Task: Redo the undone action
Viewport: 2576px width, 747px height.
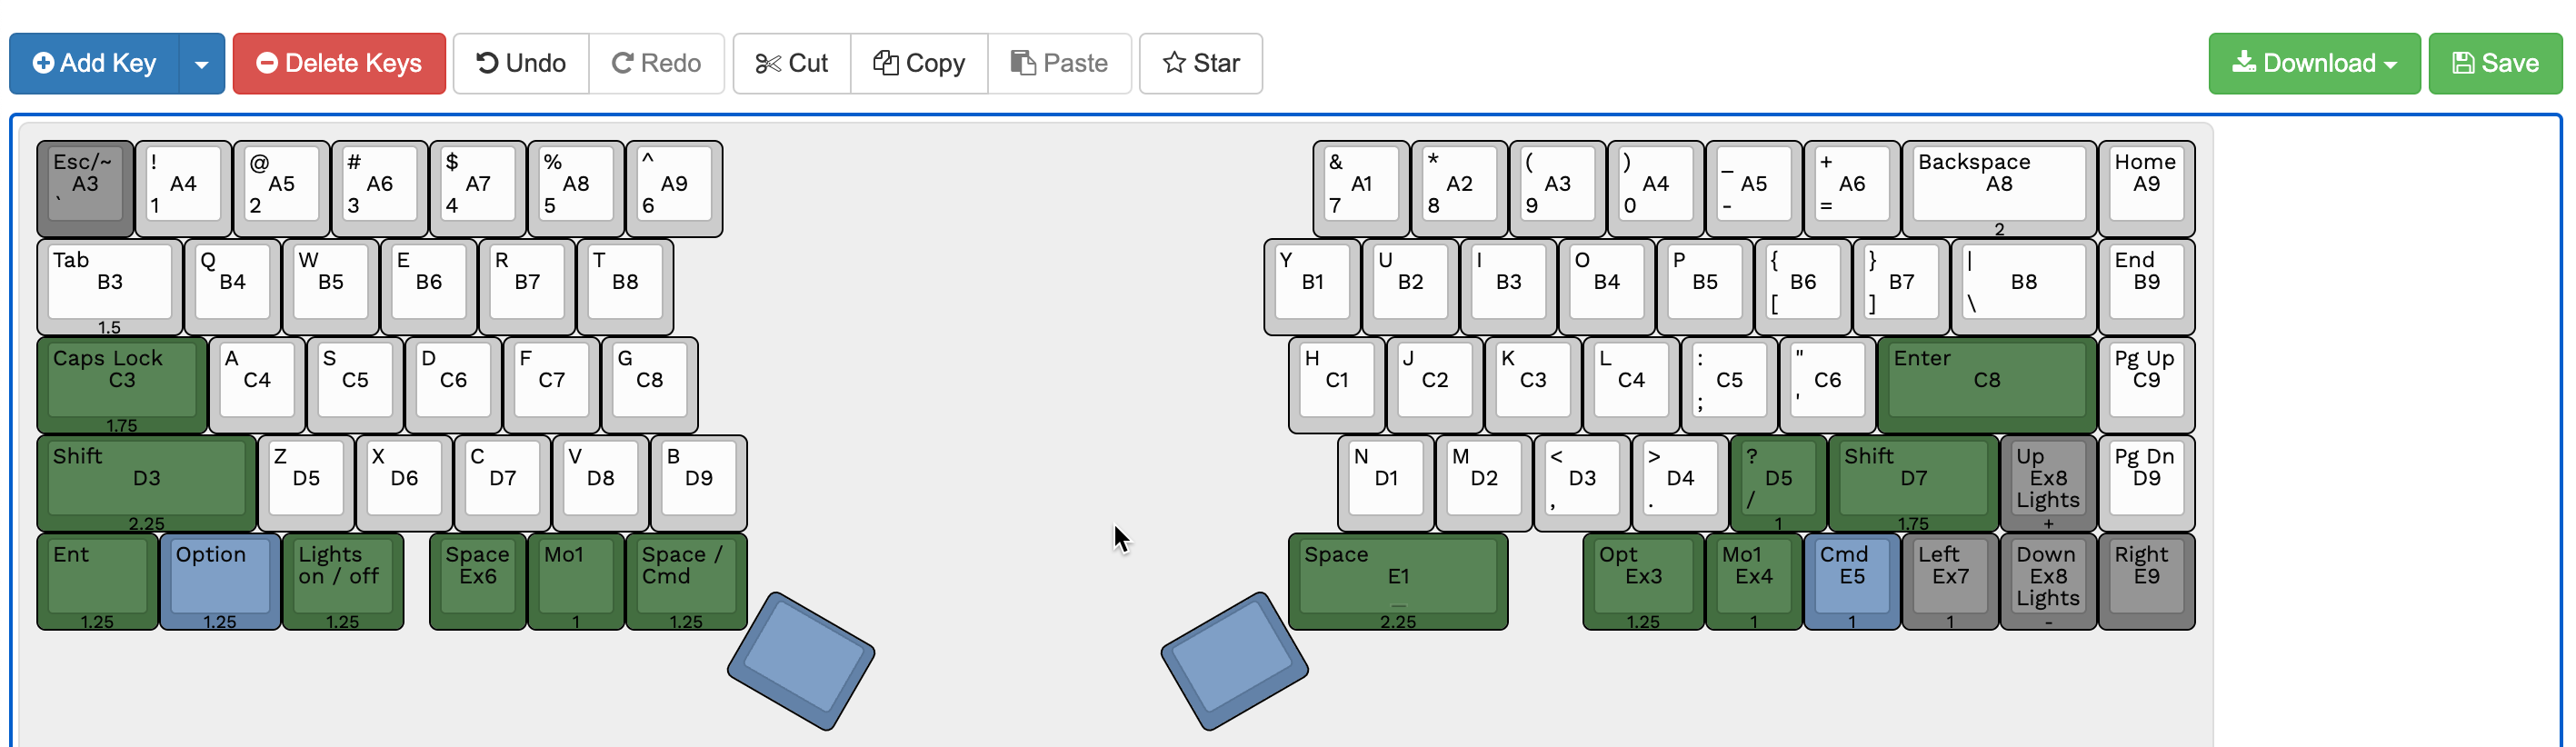Action: 657,63
